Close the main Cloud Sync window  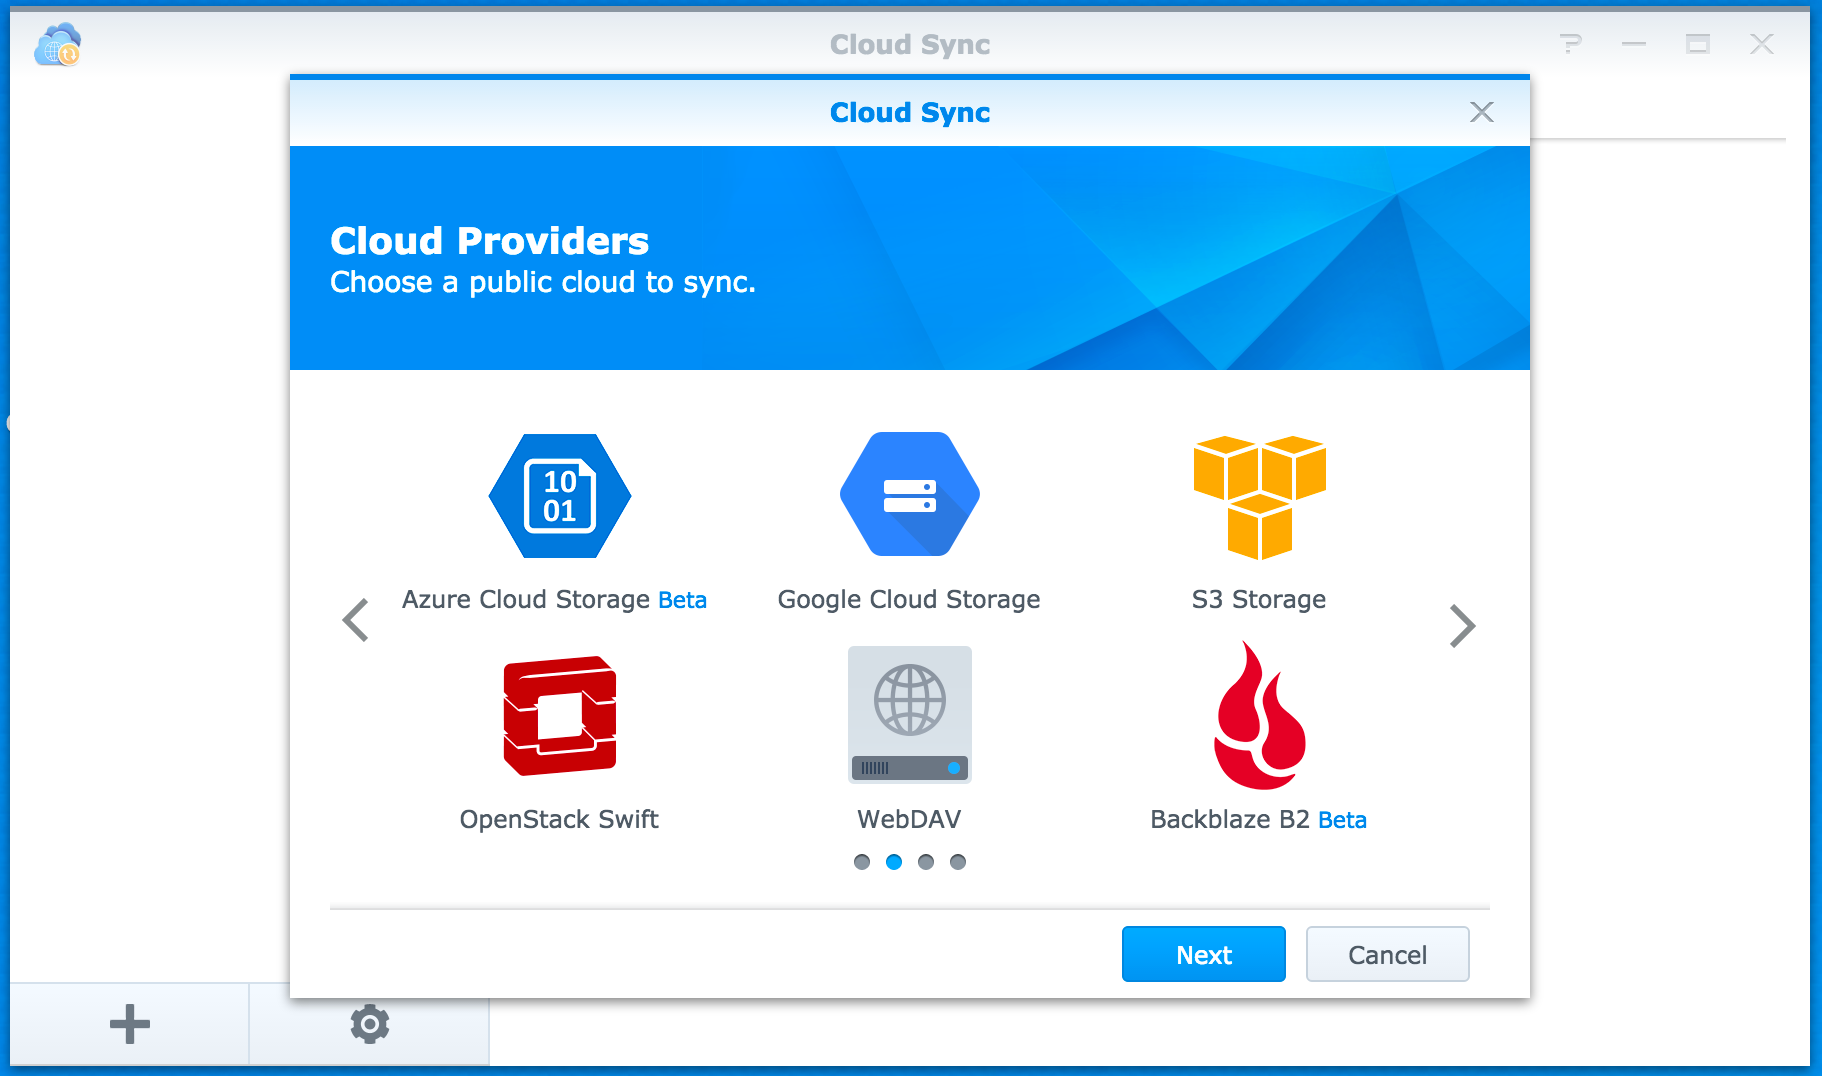[x=1762, y=44]
